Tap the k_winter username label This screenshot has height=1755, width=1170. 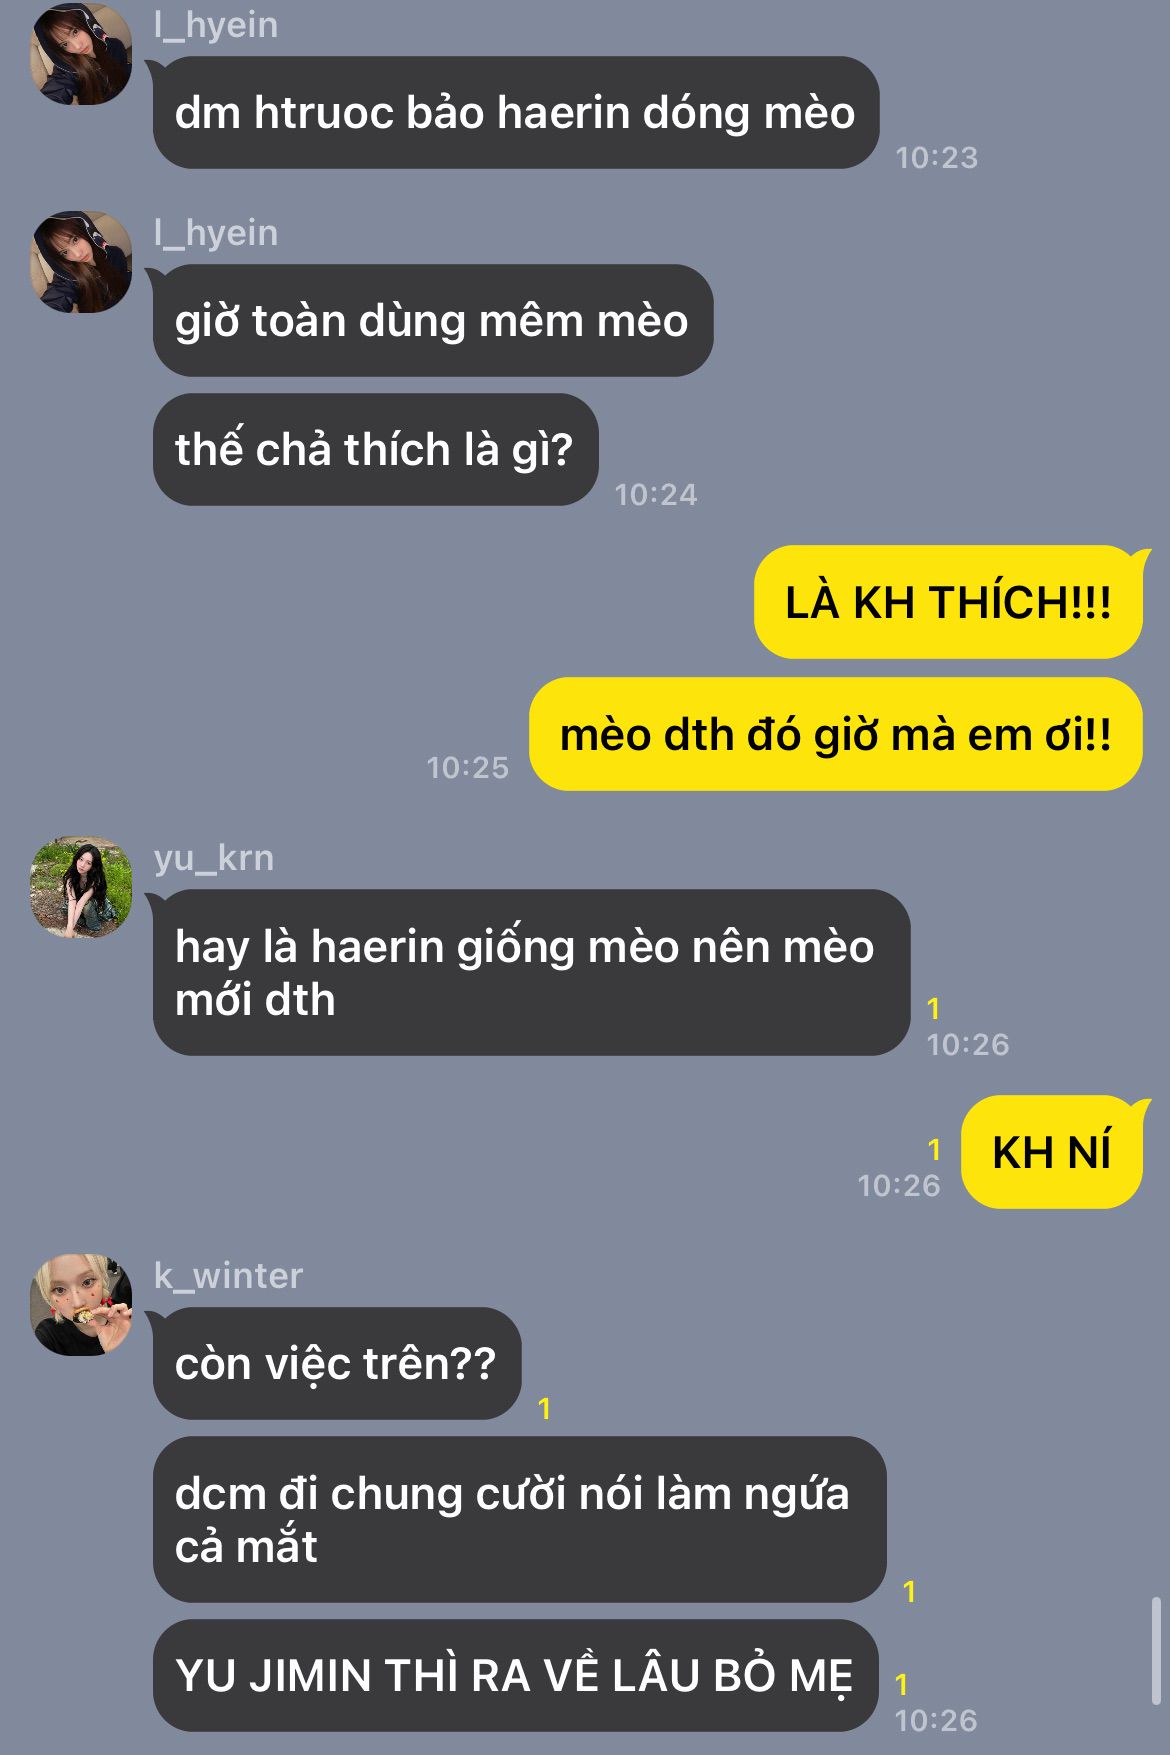[228, 1276]
